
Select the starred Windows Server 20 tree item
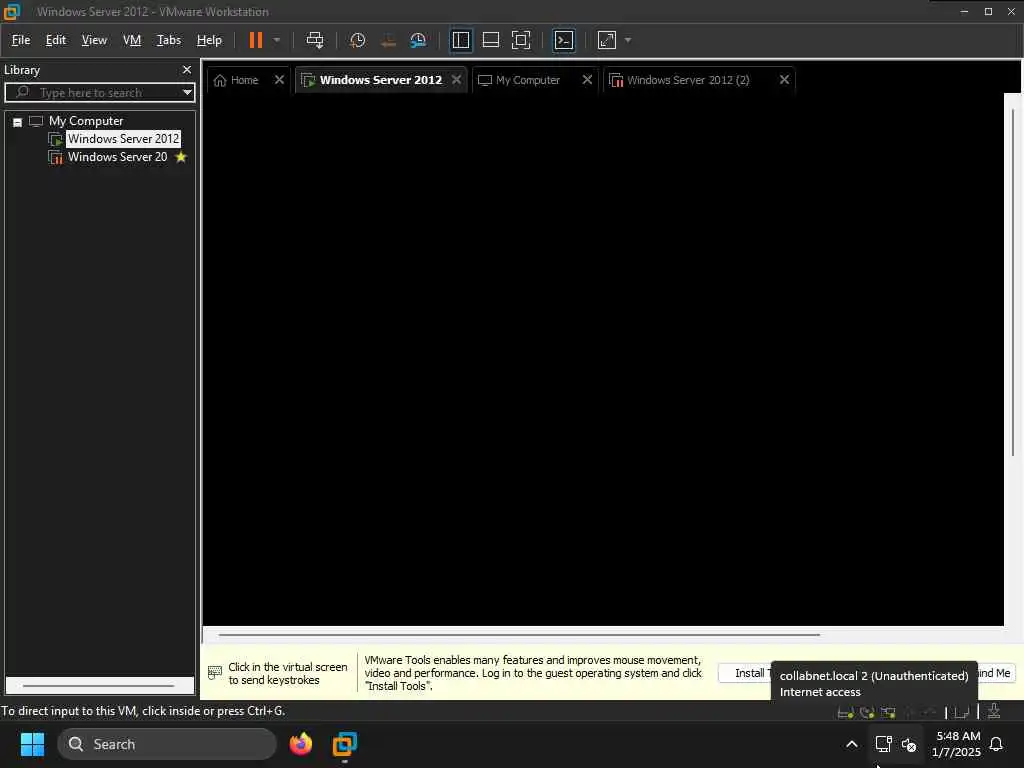118,157
